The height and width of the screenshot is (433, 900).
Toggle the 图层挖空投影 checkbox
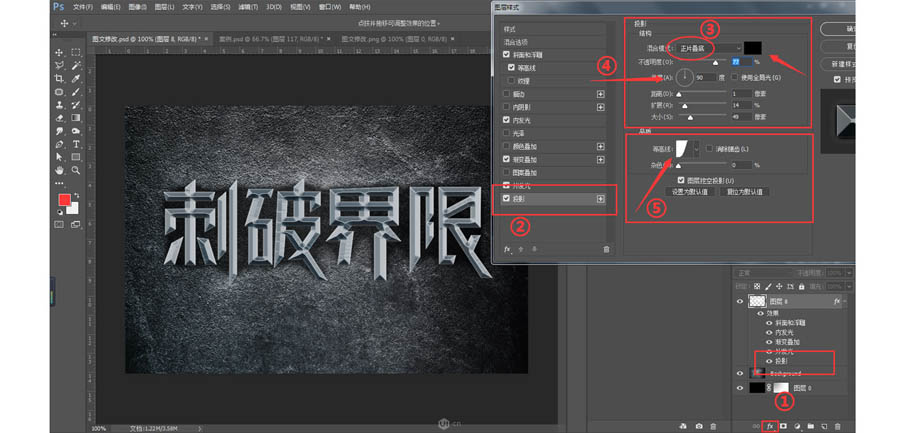pos(681,180)
